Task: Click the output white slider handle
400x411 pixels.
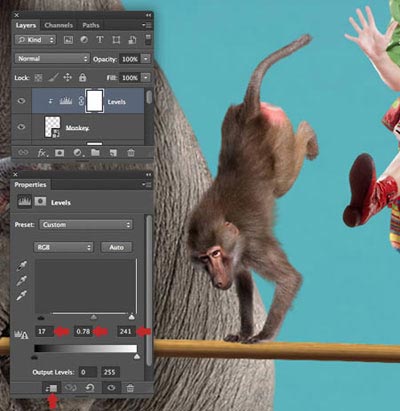Action: coord(137,357)
